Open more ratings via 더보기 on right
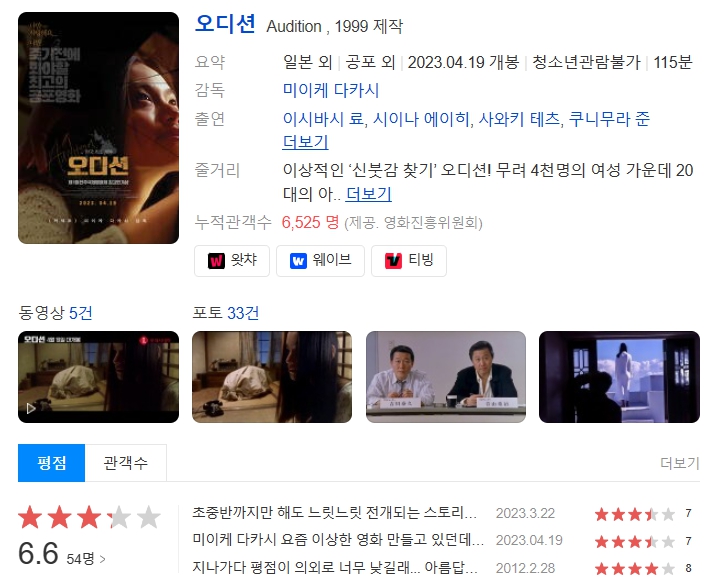Viewport: 720px width, 580px height. pyautogui.click(x=680, y=463)
